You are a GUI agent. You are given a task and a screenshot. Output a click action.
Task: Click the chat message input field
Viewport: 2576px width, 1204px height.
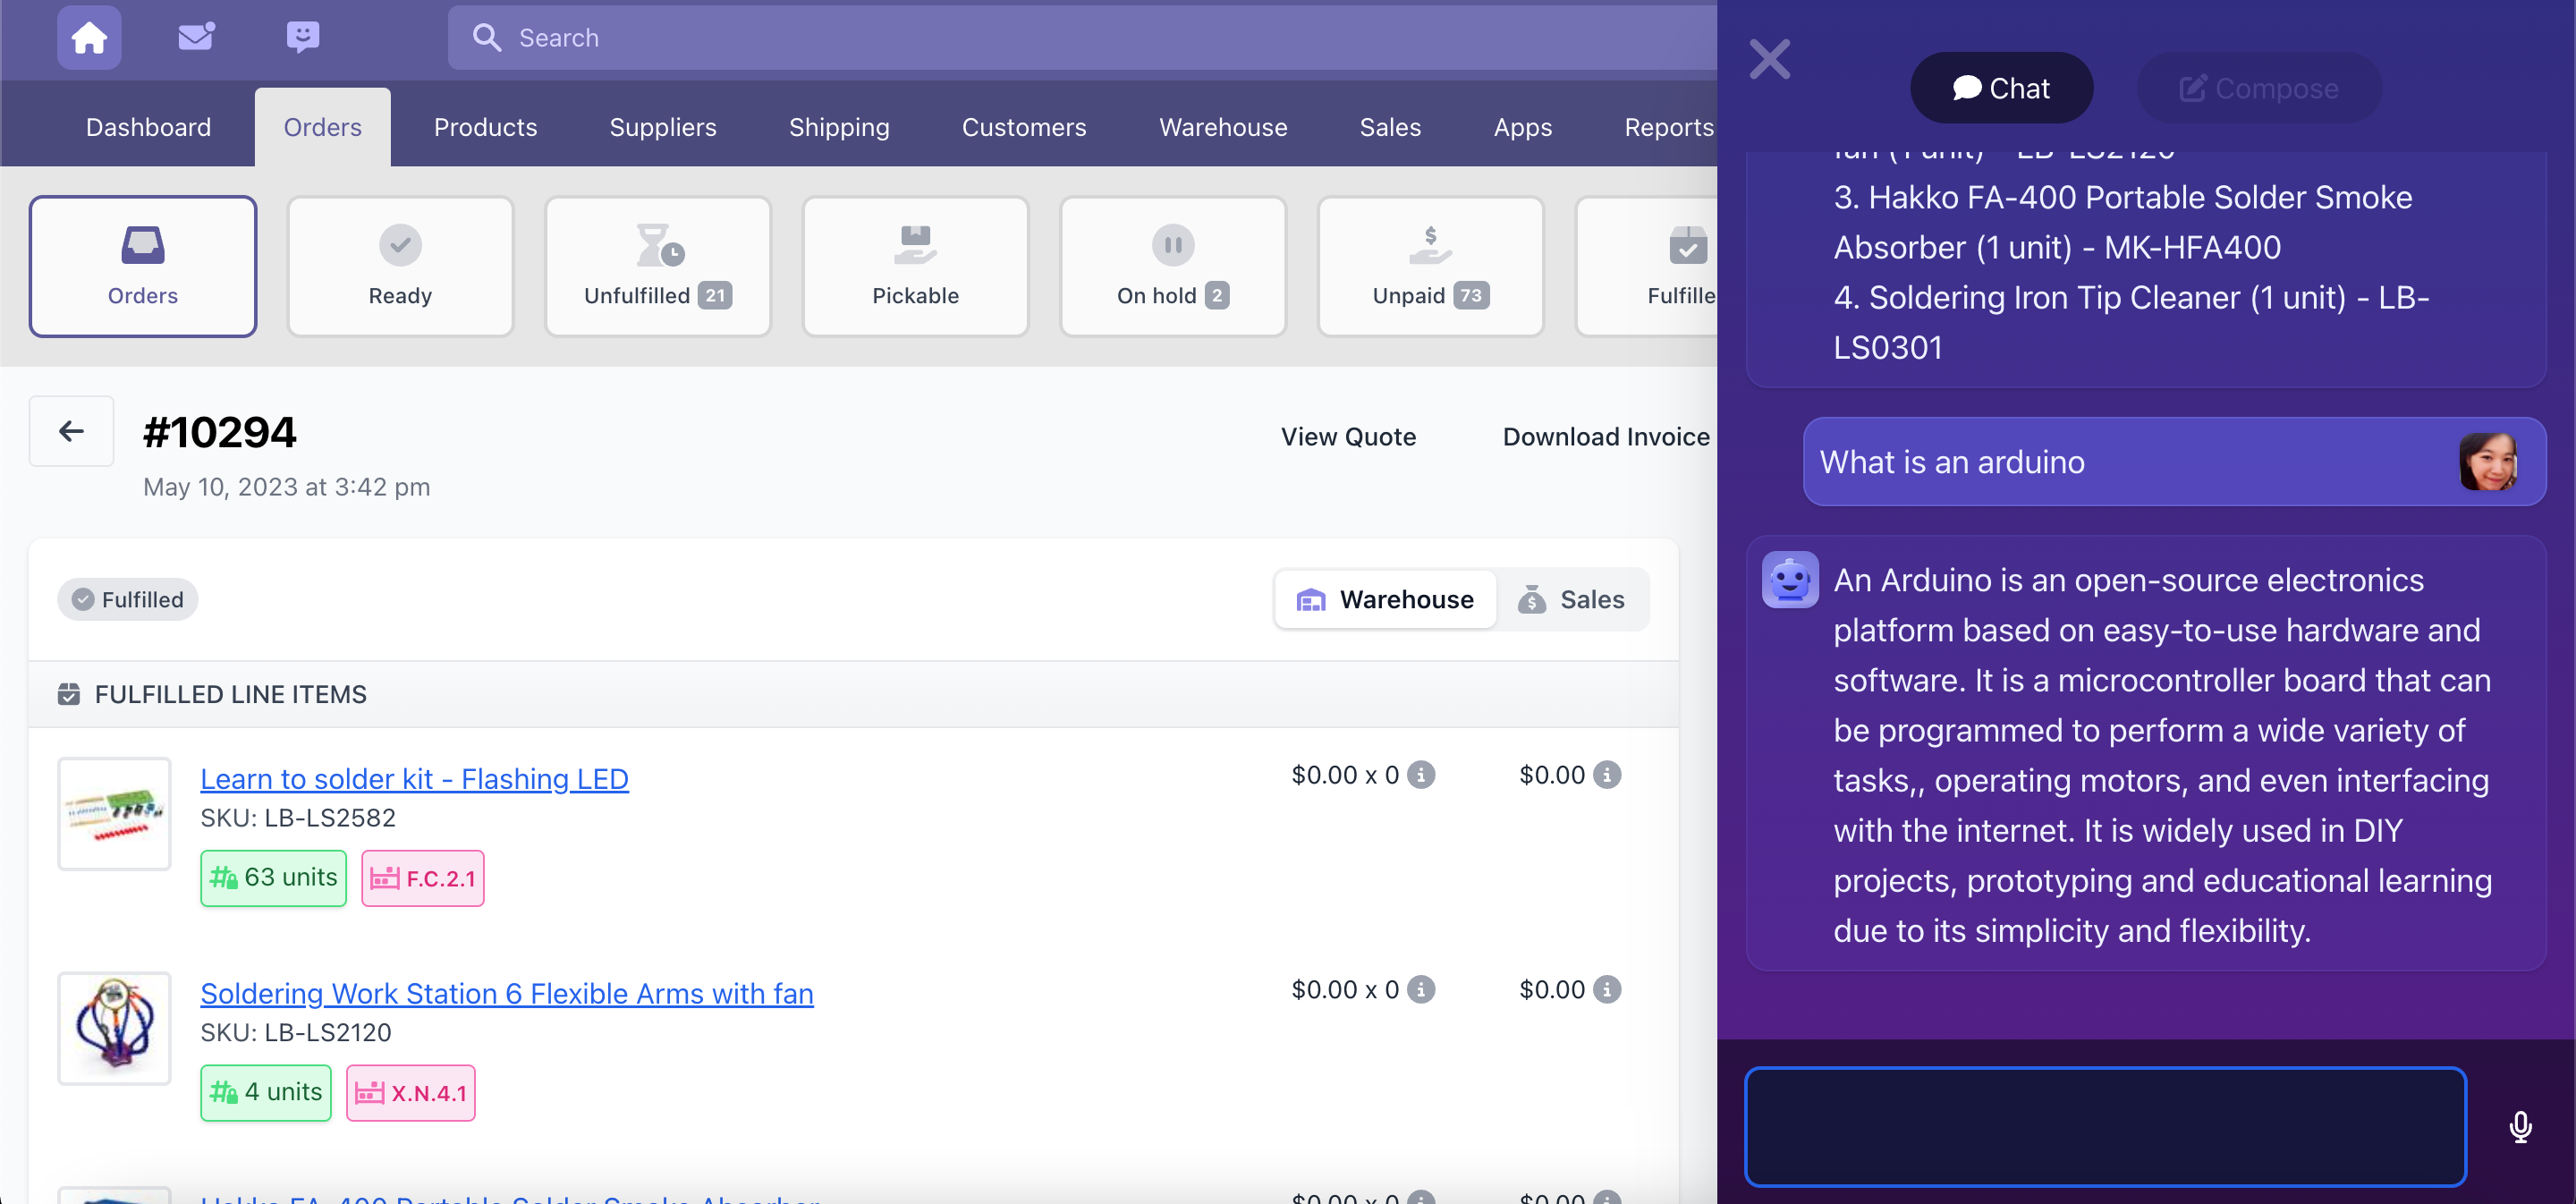point(2105,1127)
